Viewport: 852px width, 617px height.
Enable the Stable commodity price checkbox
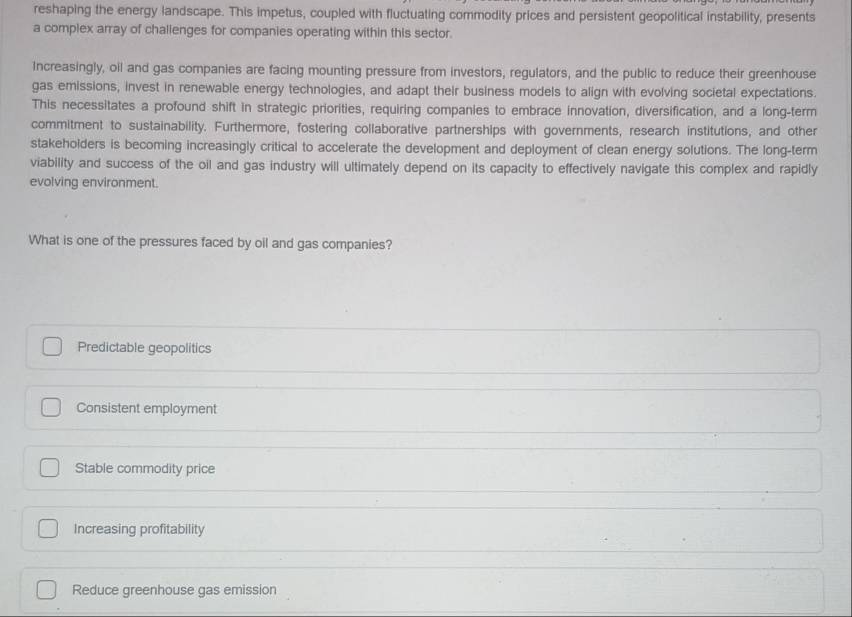[x=49, y=467]
